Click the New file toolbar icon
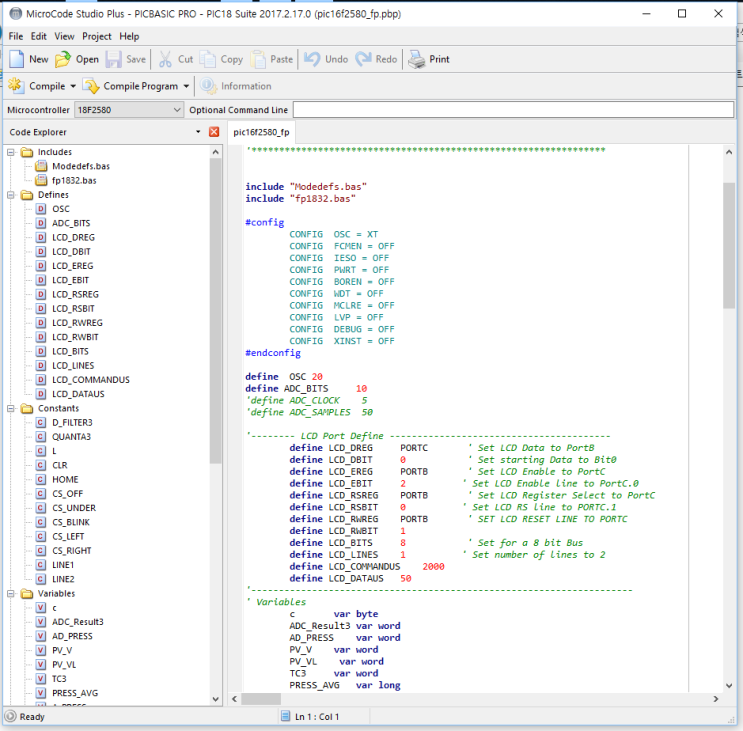Image resolution: width=743 pixels, height=731 pixels. click(17, 59)
